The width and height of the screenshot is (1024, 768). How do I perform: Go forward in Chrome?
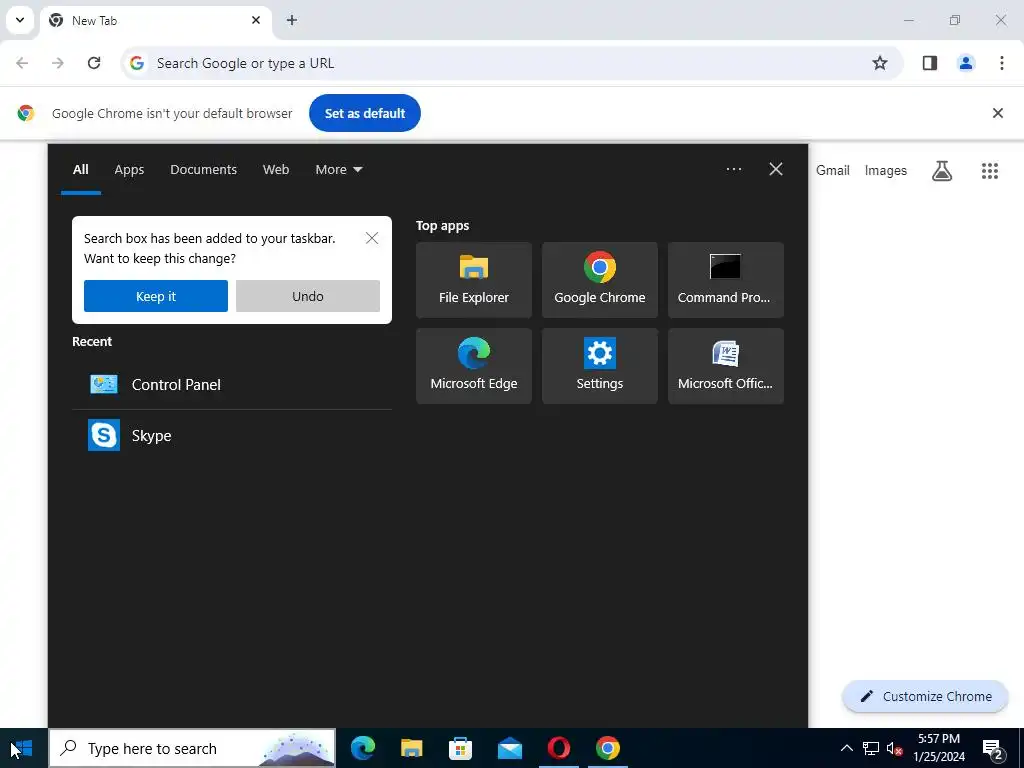[57, 63]
